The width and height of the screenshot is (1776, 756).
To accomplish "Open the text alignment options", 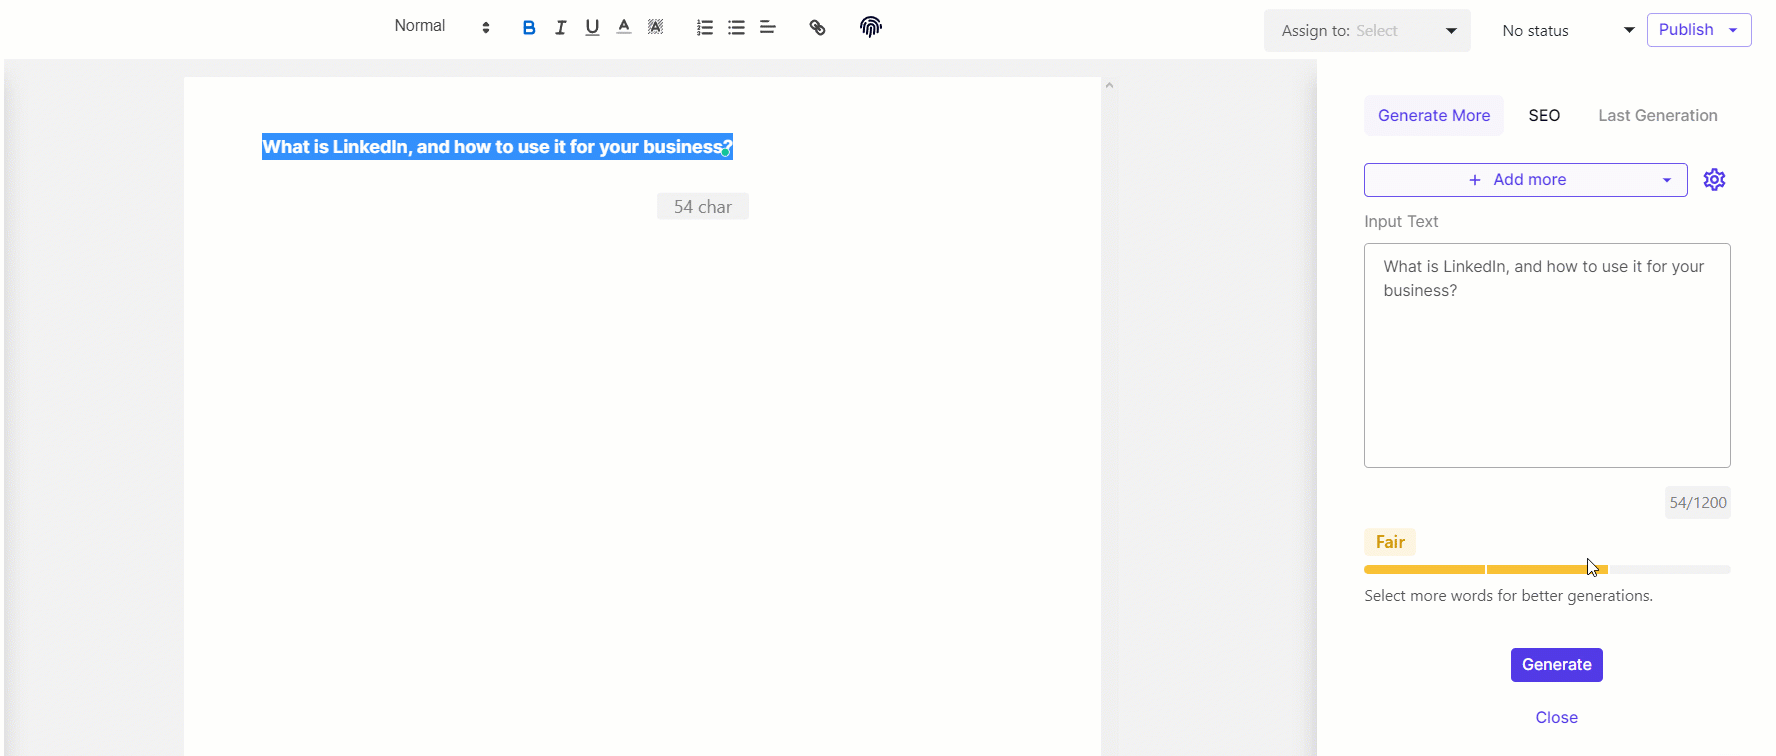I will pos(768,28).
